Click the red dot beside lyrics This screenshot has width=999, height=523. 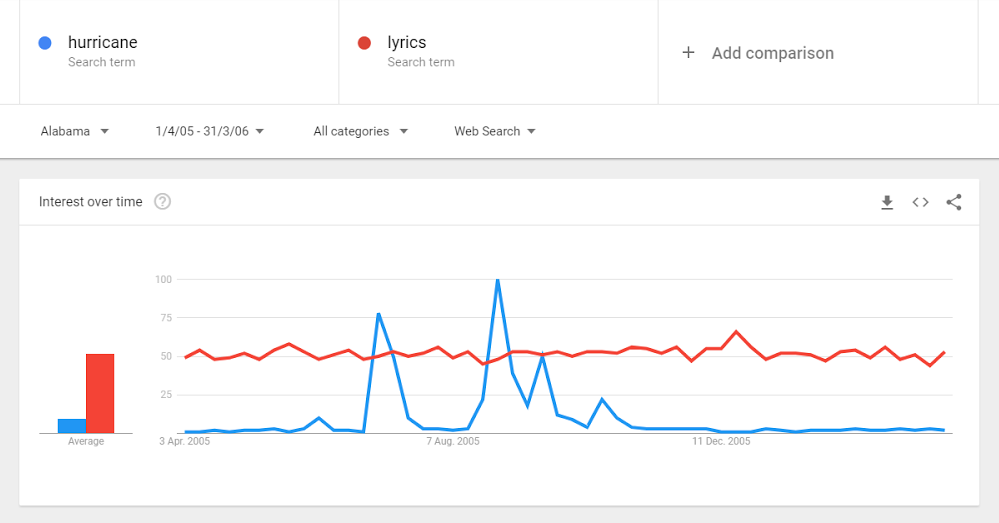pos(364,43)
